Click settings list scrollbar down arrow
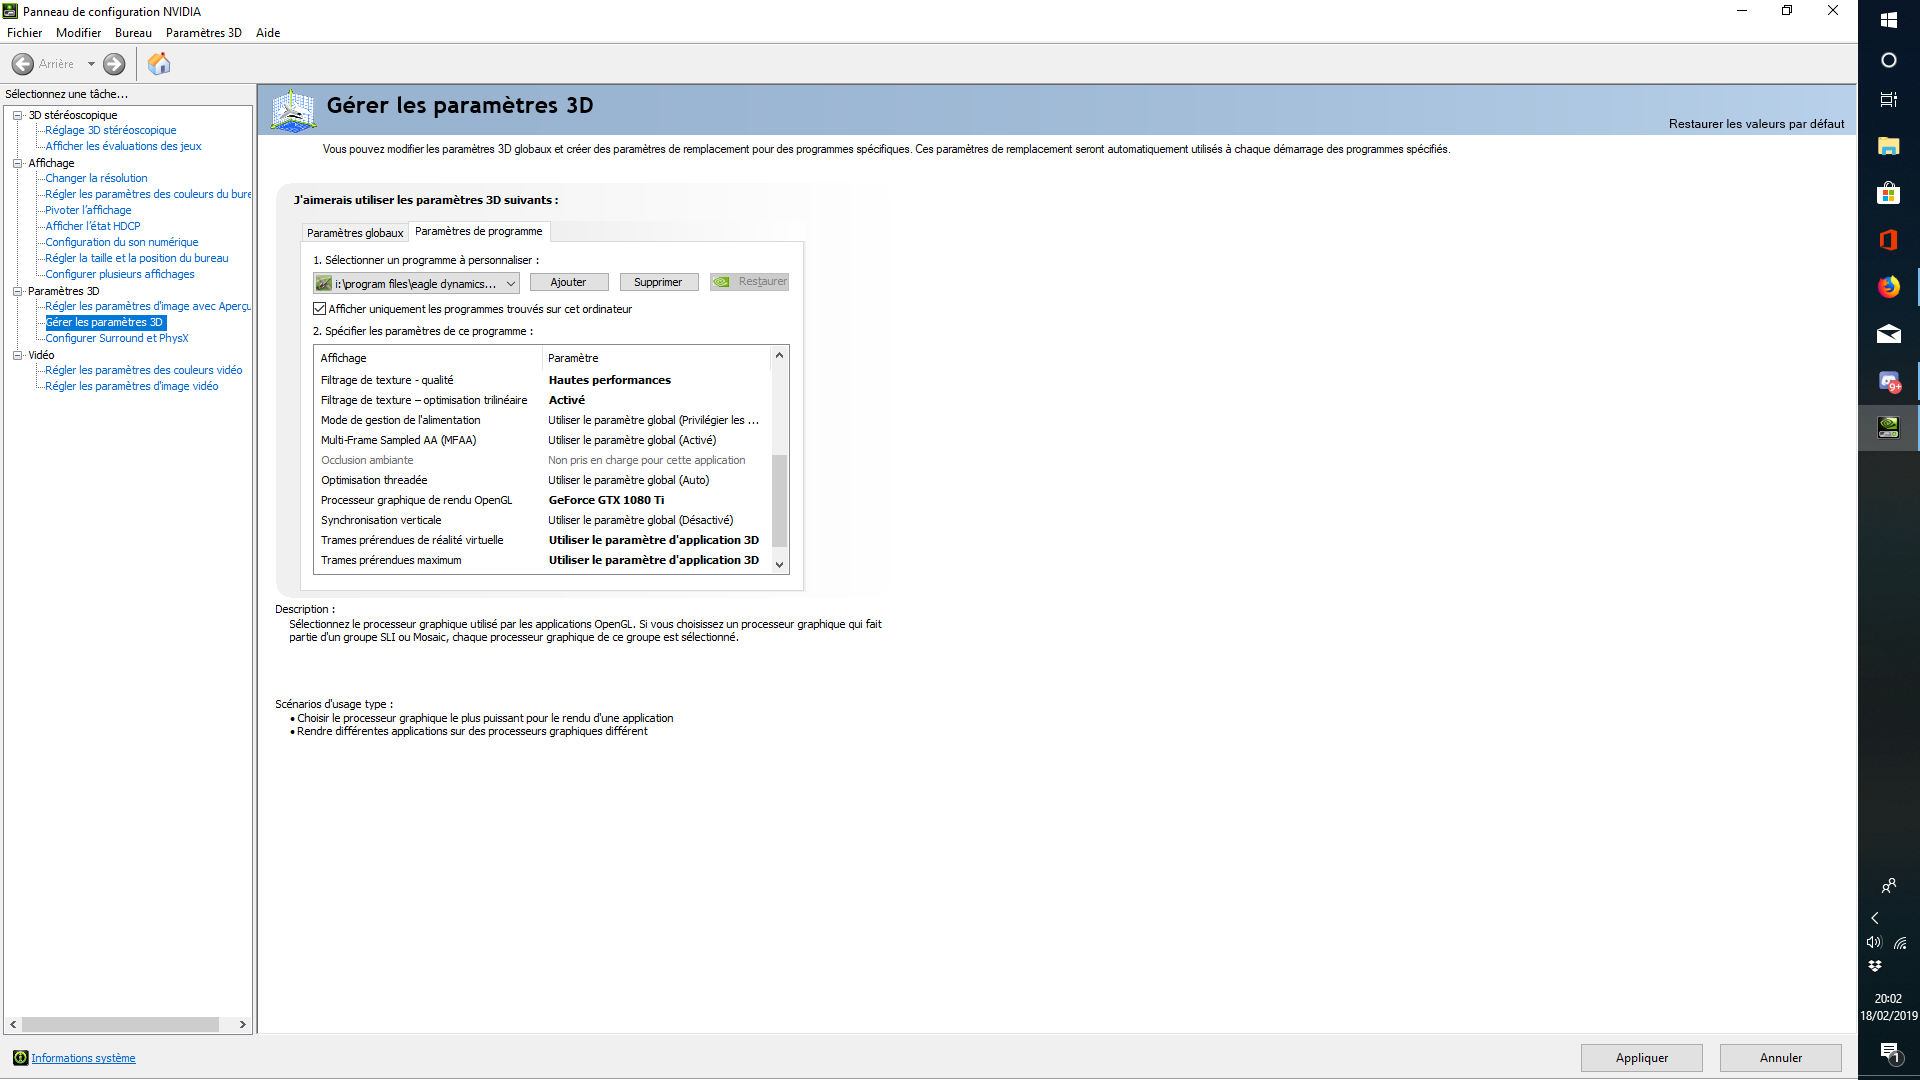 pyautogui.click(x=779, y=565)
